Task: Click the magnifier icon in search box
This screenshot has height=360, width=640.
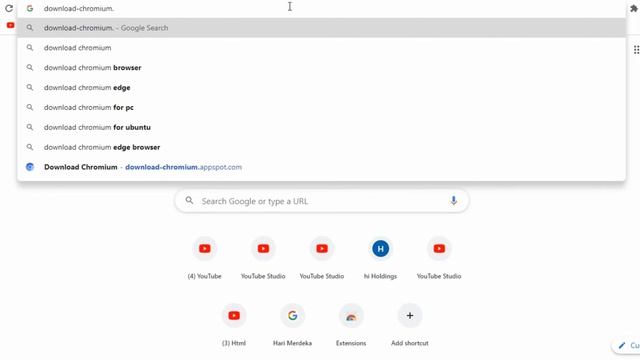Action: click(189, 201)
